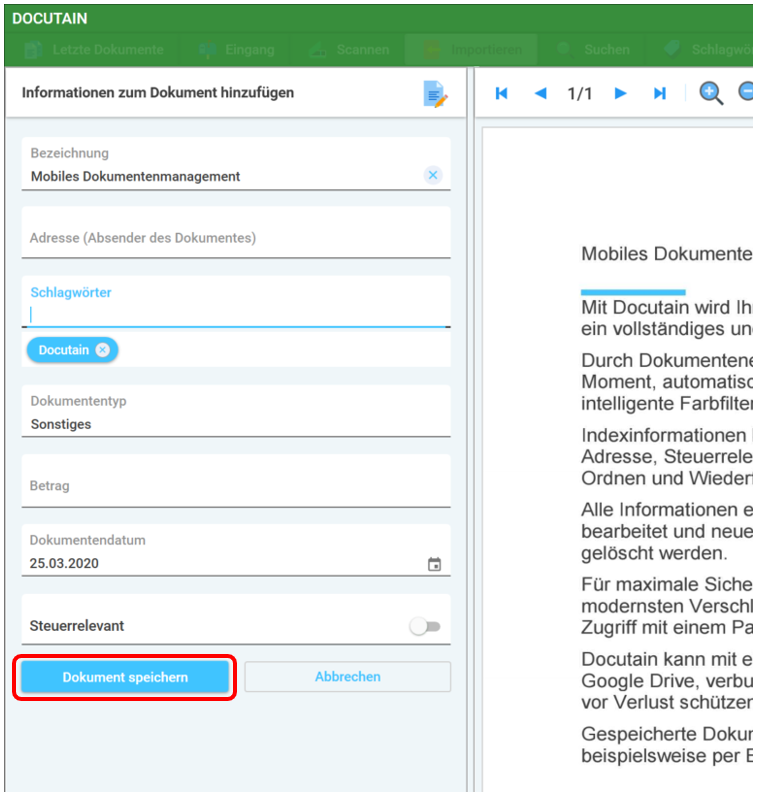758x799 pixels.
Task: Click the page indicator 1/1
Action: pos(580,94)
